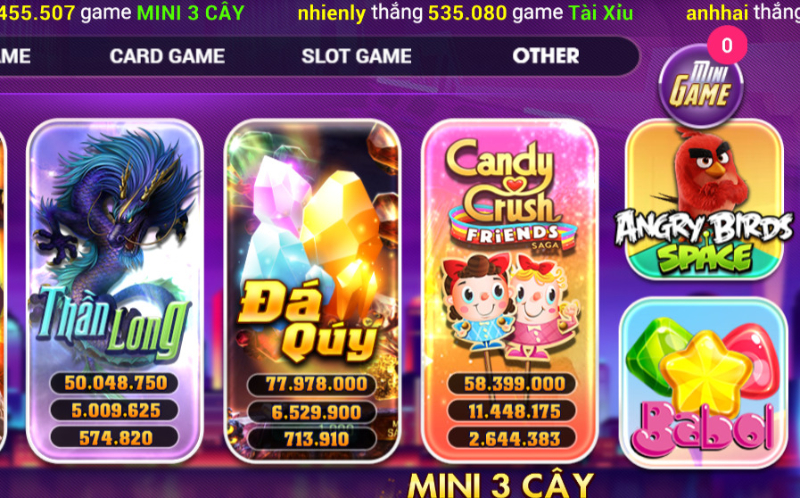Open the Babol candy game icon

(704, 383)
